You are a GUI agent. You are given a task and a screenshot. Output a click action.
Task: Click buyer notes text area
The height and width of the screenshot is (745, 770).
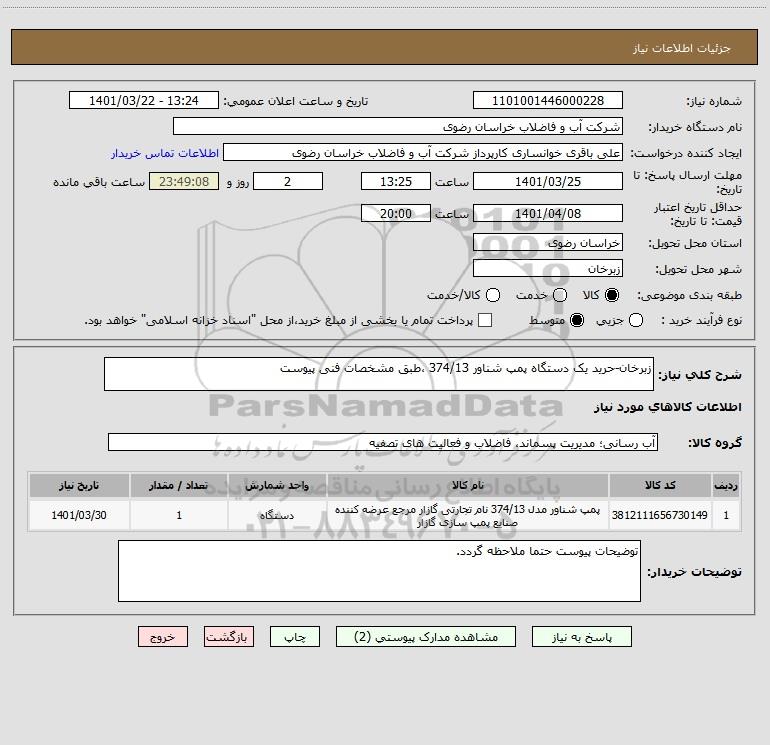pos(379,571)
